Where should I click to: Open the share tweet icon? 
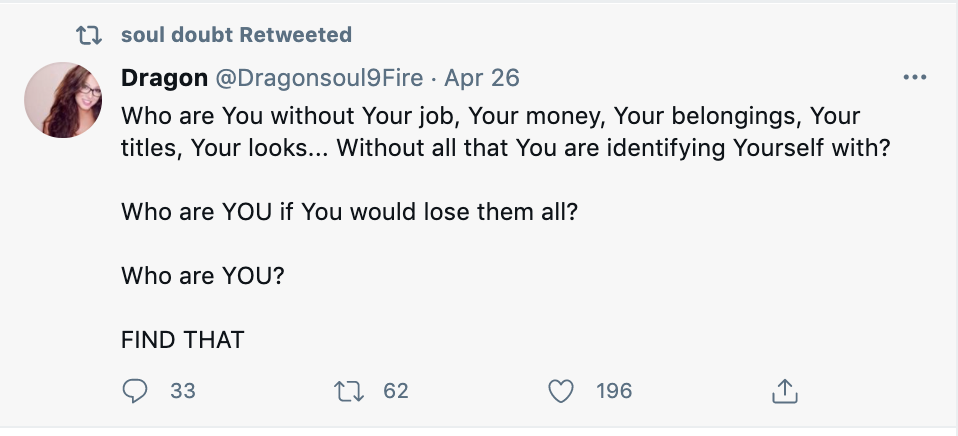(x=785, y=391)
